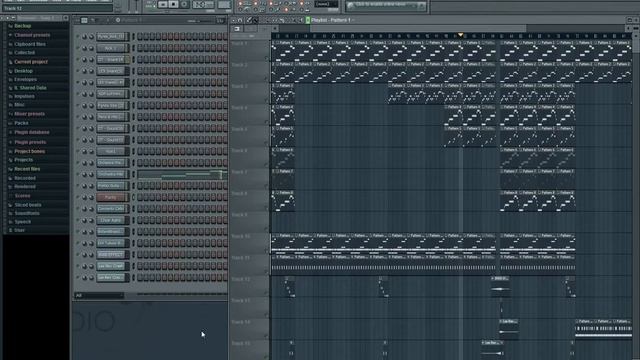Open the Desktop entry in Browser
The height and width of the screenshot is (360, 640).
click(x=23, y=71)
